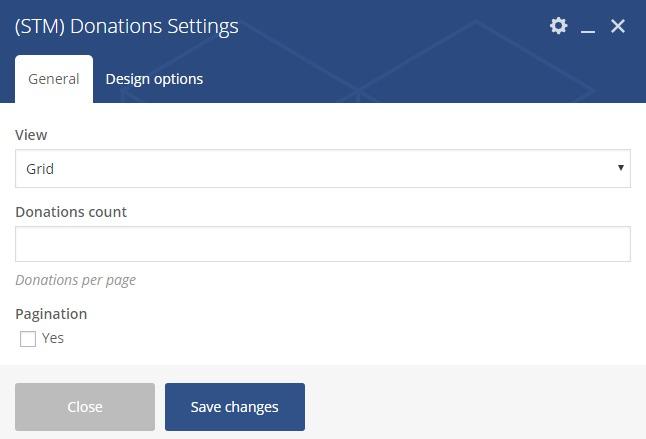Click the (STM) Donations Settings title
The width and height of the screenshot is (646, 439).
[127, 27]
